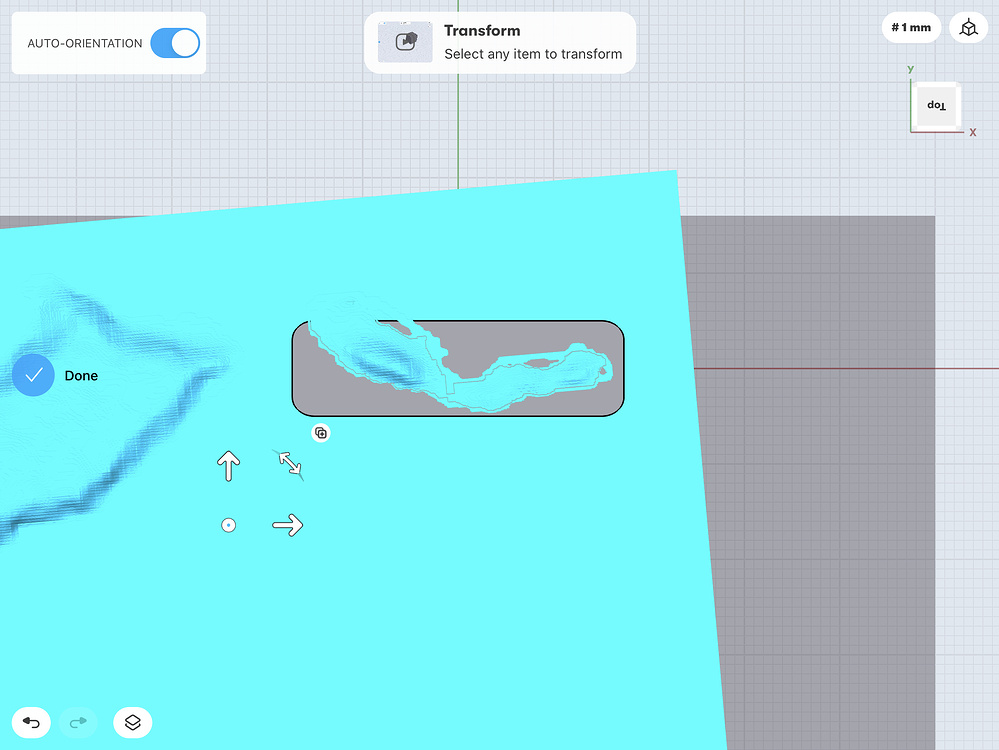Select the upward move arrow handle
999x750 pixels.
[228, 466]
